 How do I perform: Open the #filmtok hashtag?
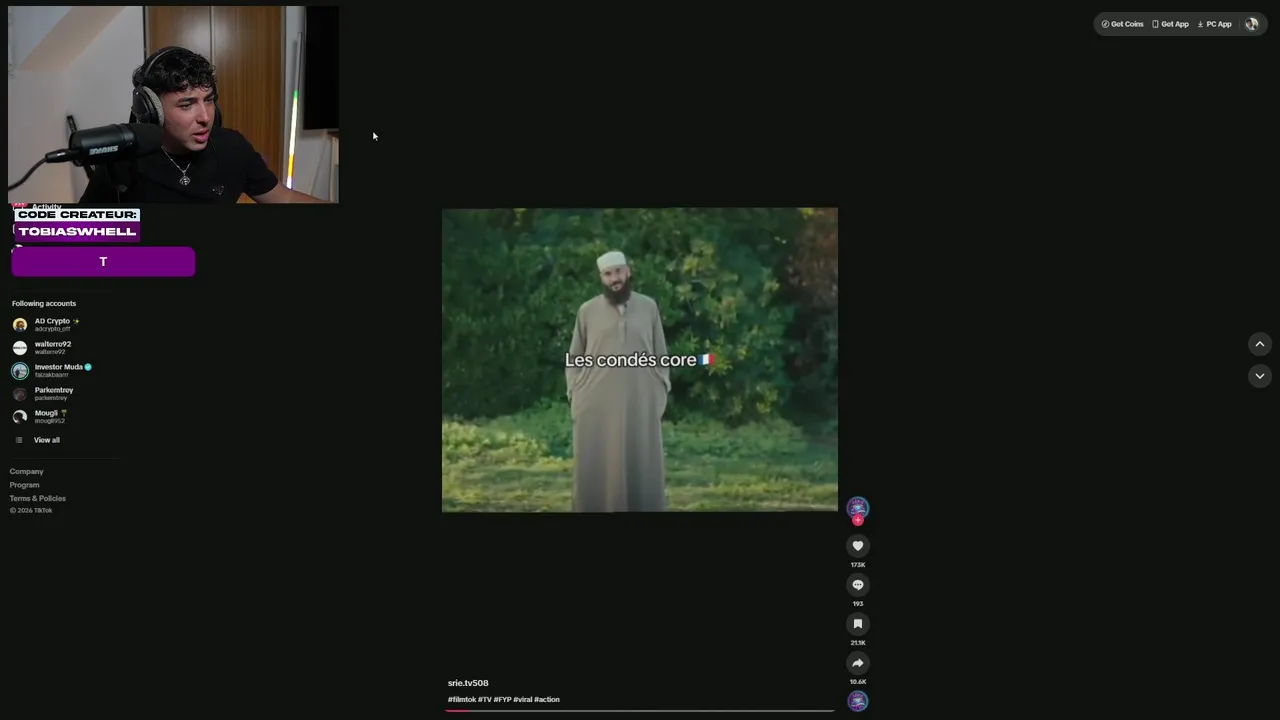[x=462, y=700]
